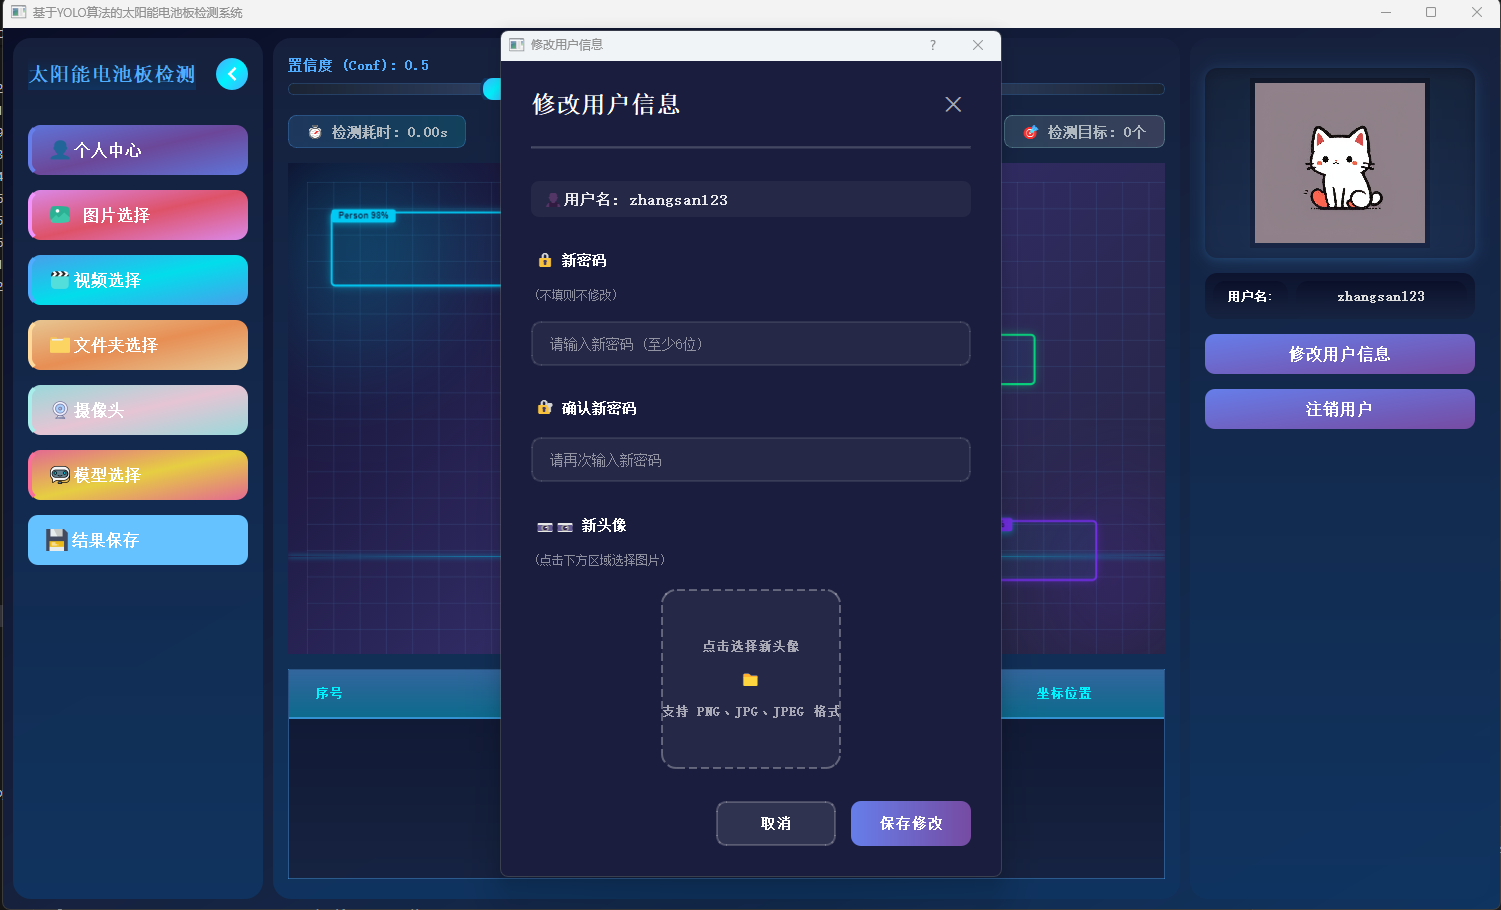
Task: Select the 个人中心 person icon in sidebar
Action: (x=61, y=149)
